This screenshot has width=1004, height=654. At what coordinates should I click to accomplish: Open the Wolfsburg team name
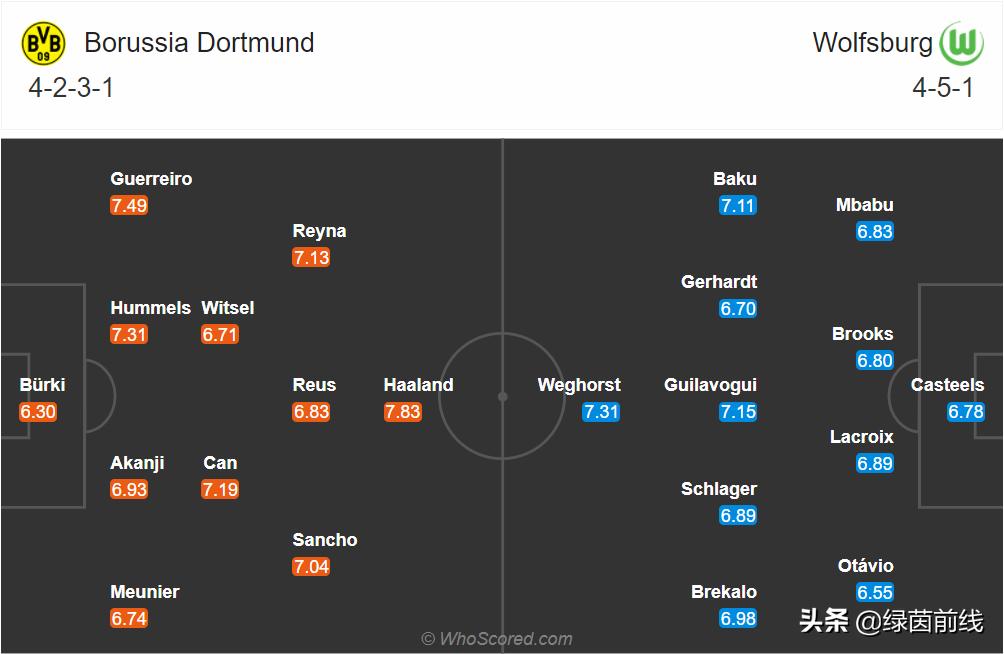(872, 43)
